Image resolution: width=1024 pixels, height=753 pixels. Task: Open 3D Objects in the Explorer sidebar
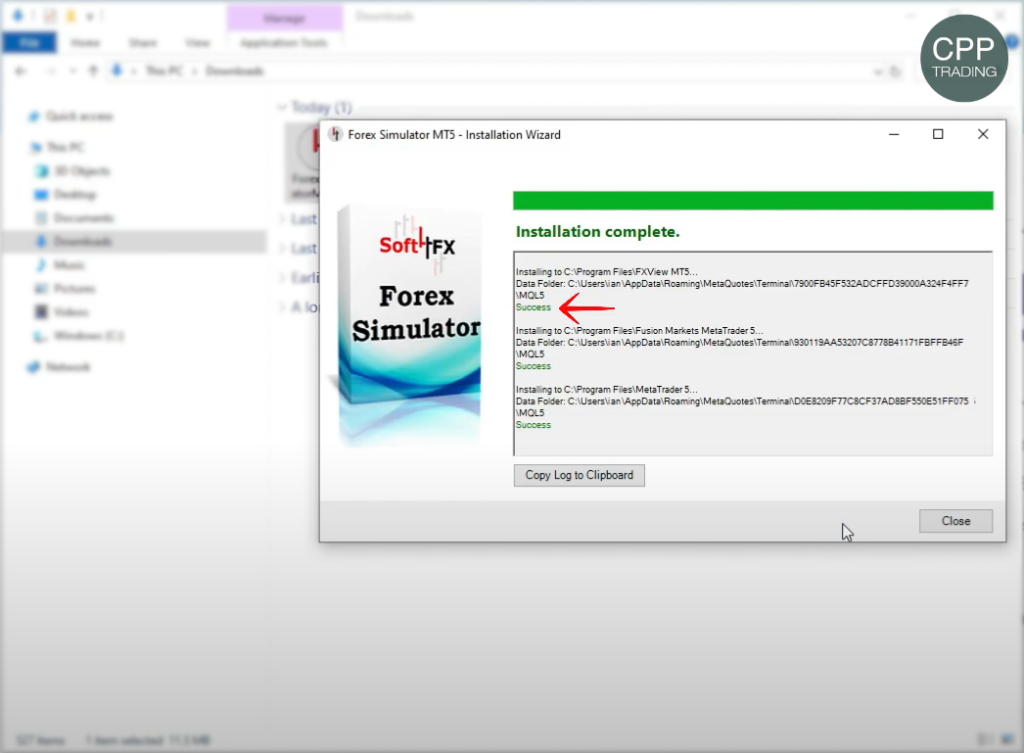(x=82, y=171)
